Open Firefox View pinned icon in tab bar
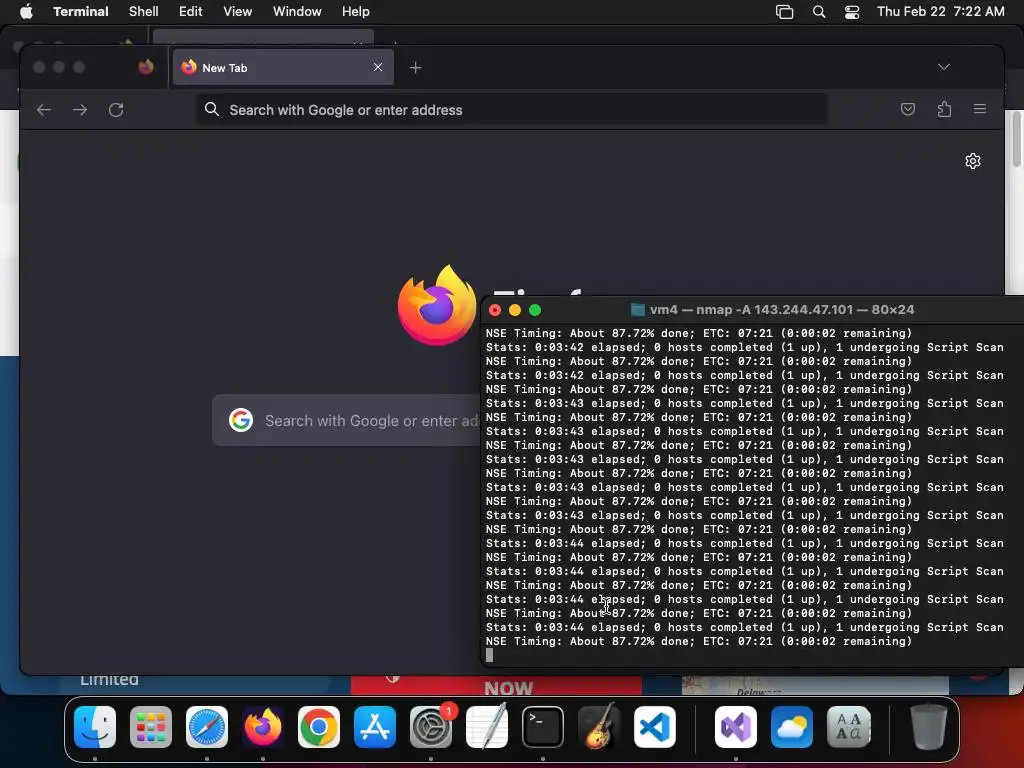 (x=146, y=67)
